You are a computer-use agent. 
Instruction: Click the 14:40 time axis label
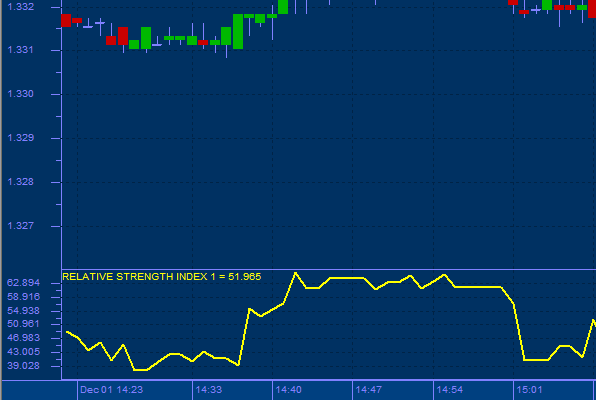click(x=288, y=390)
